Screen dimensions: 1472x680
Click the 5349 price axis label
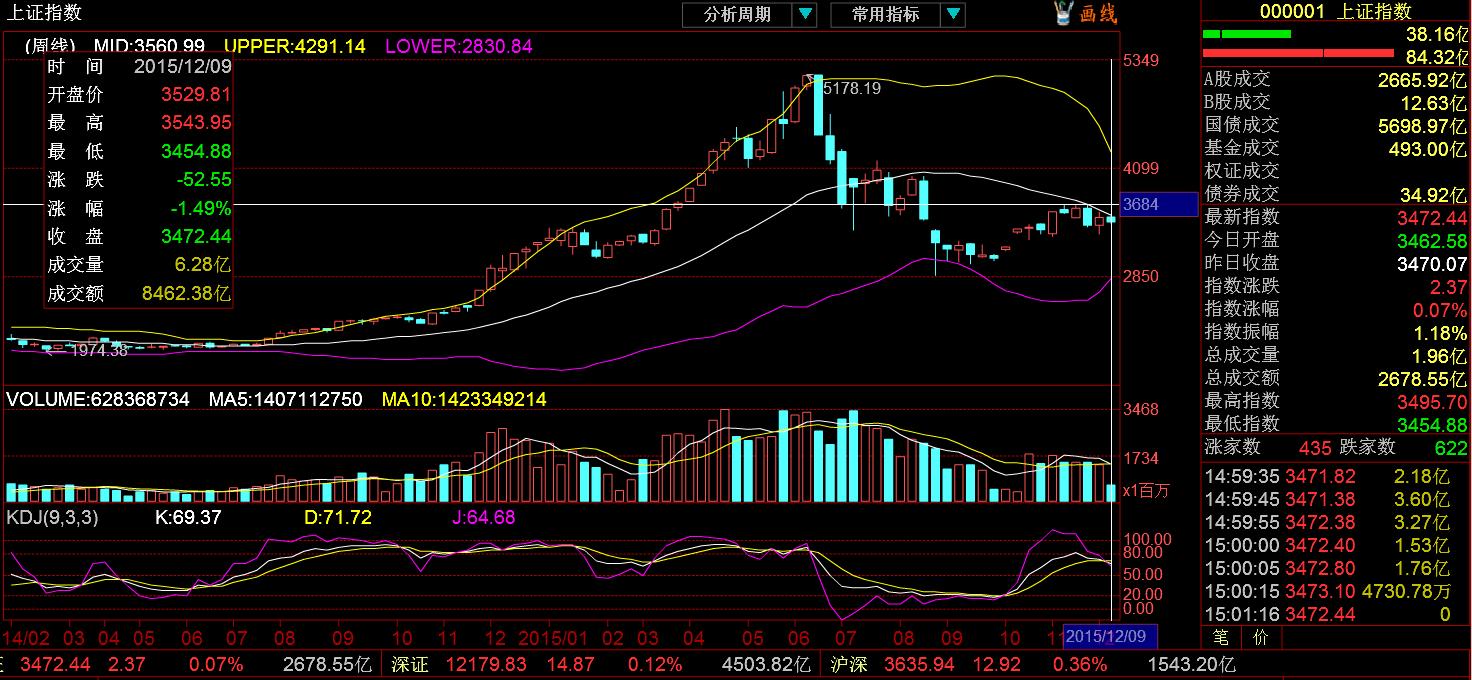coord(1141,61)
